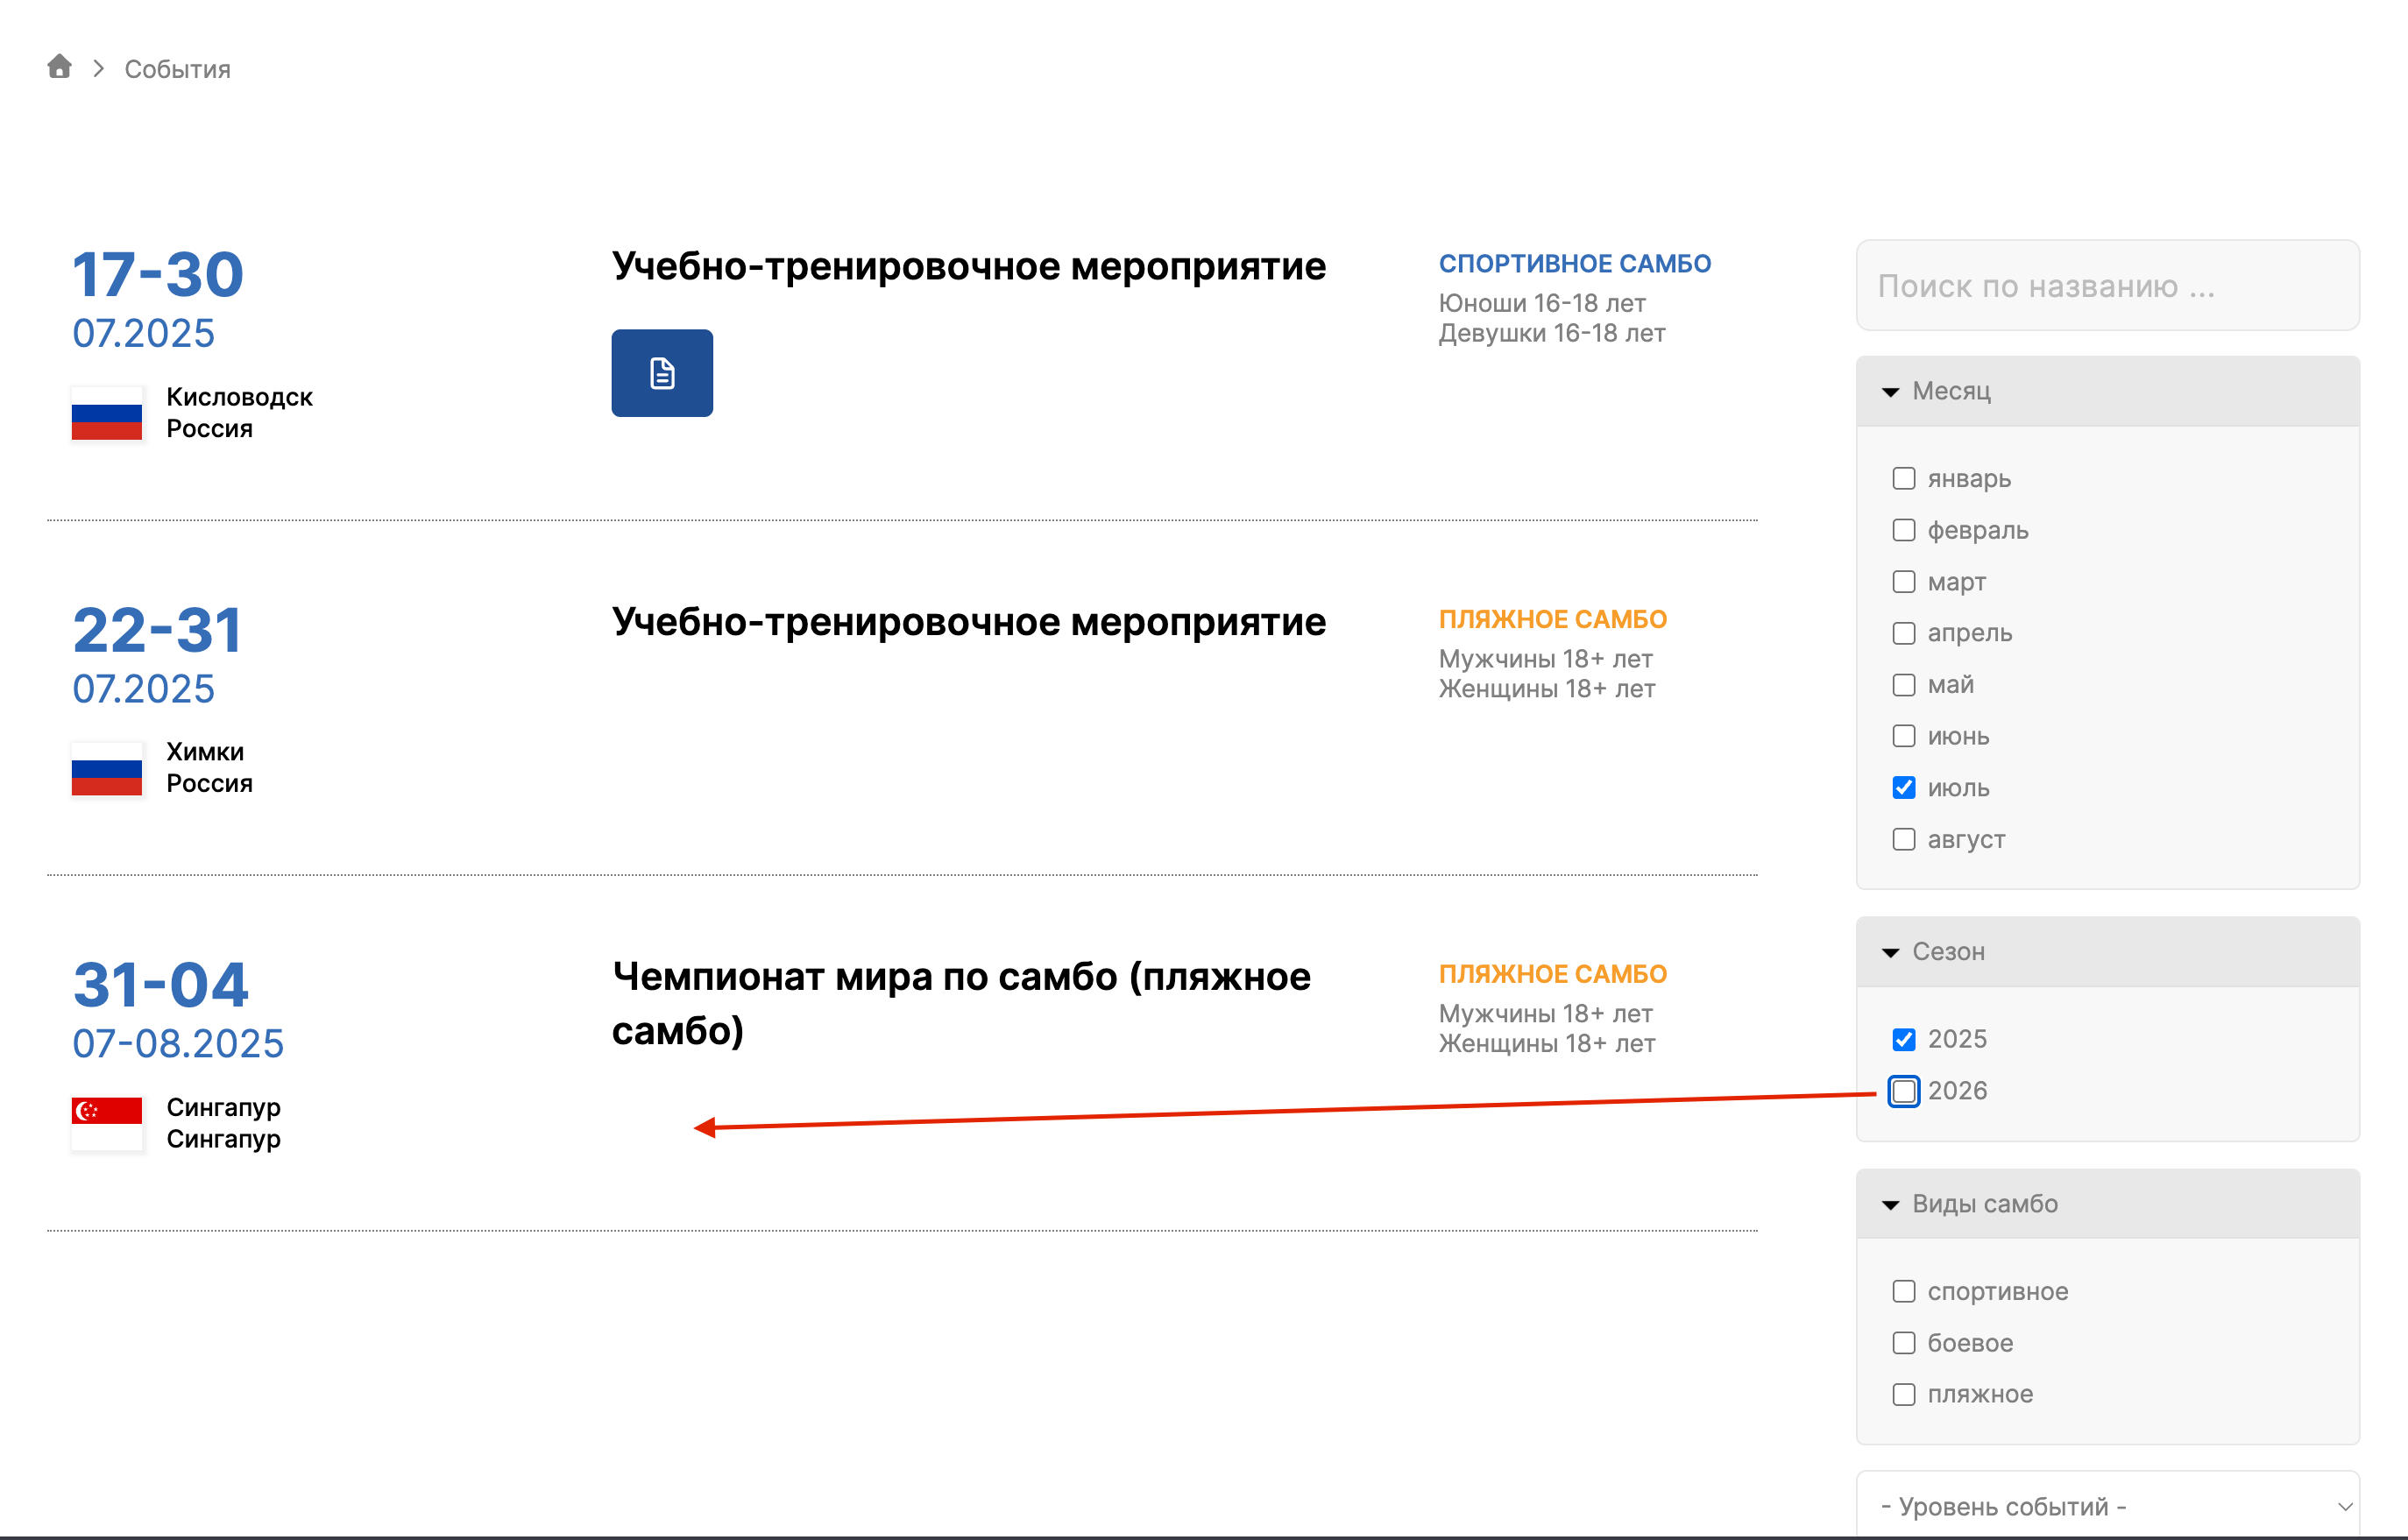Viewport: 2408px width, 1540px height.
Task: Tick the пляжное sambo type checkbox
Action: tap(1903, 1394)
